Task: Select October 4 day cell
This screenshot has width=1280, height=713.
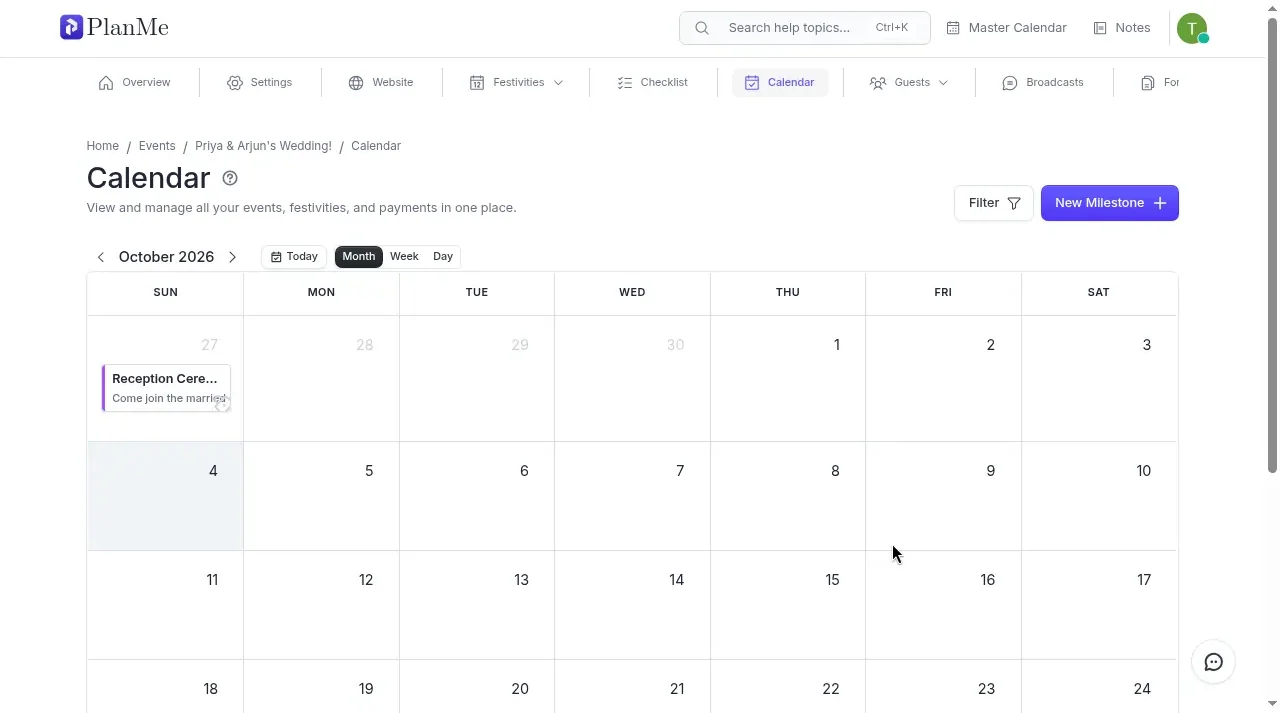Action: click(166, 496)
